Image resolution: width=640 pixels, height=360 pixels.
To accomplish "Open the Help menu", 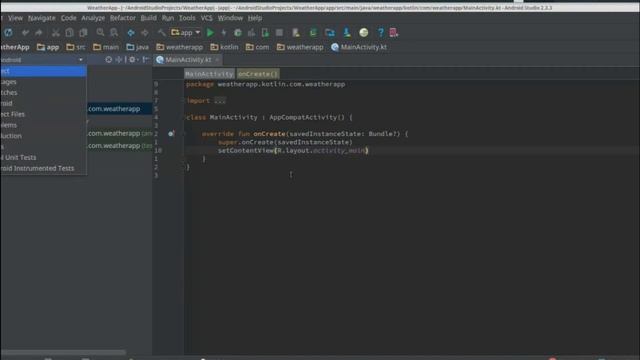I will point(255,18).
